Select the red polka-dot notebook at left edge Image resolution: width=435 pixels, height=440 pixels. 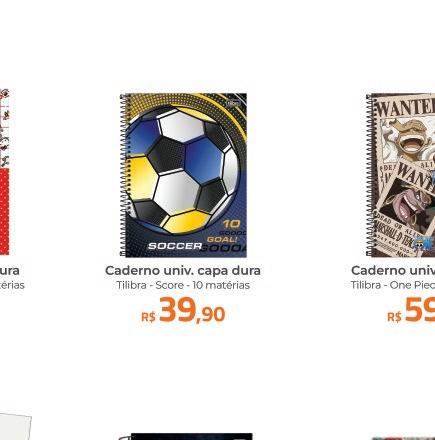[x=5, y=172]
